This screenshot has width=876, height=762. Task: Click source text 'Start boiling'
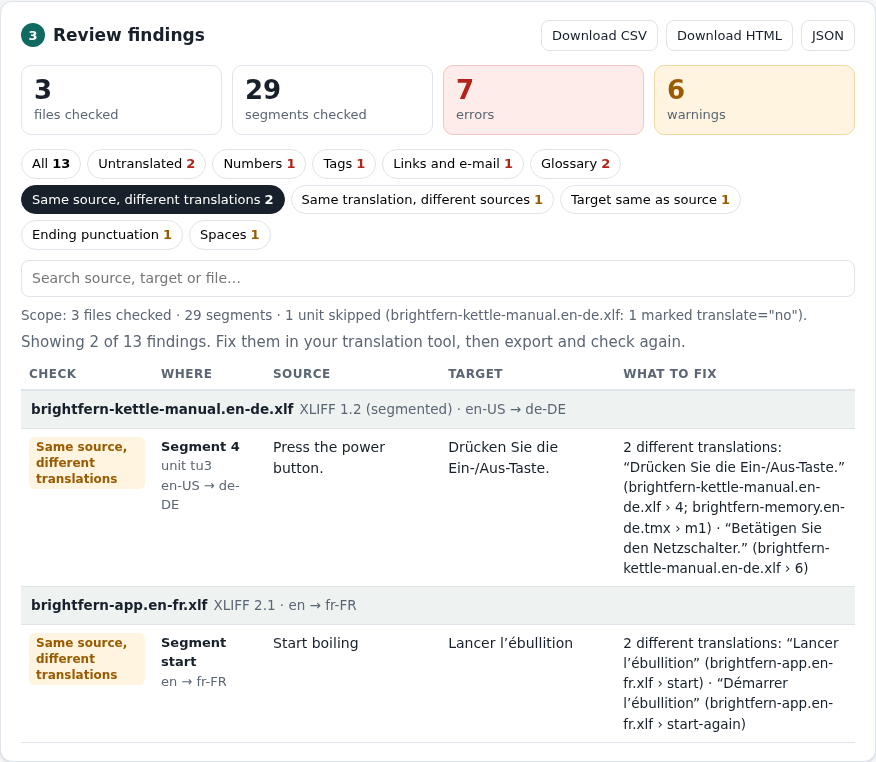[316, 643]
